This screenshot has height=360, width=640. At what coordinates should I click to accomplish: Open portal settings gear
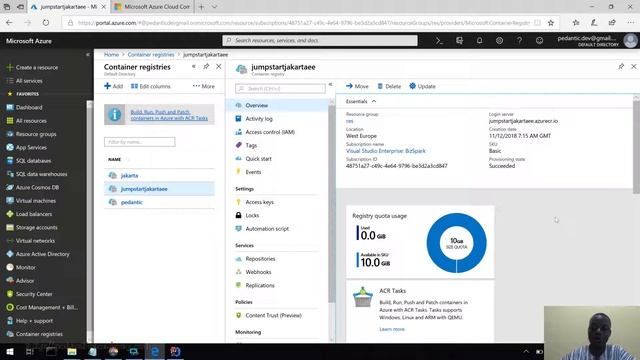pos(499,40)
